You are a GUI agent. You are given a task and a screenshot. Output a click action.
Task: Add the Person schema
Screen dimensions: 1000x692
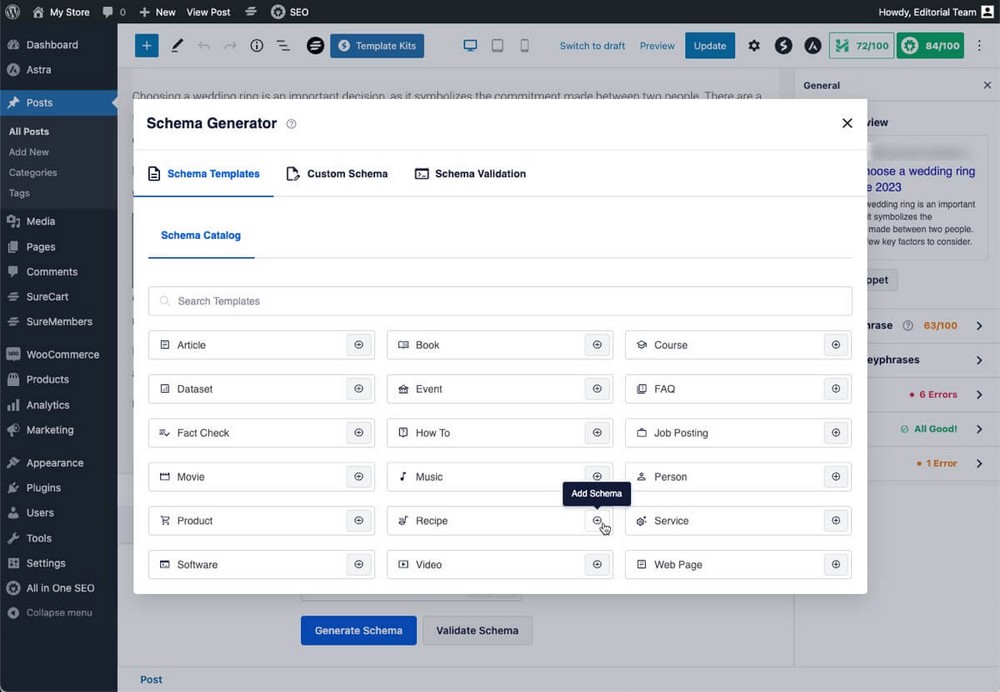pos(835,477)
